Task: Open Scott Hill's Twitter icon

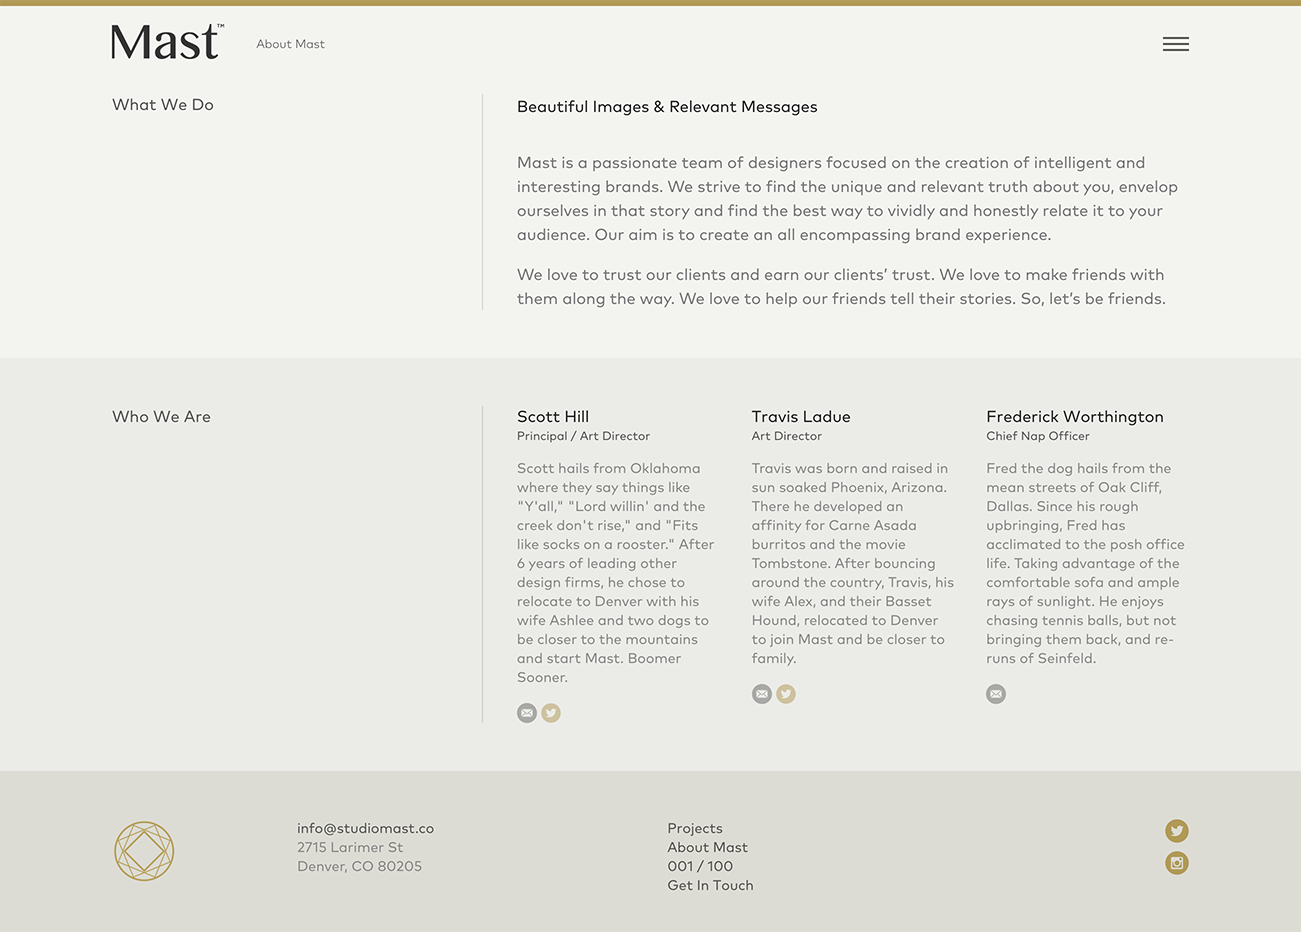Action: [551, 713]
